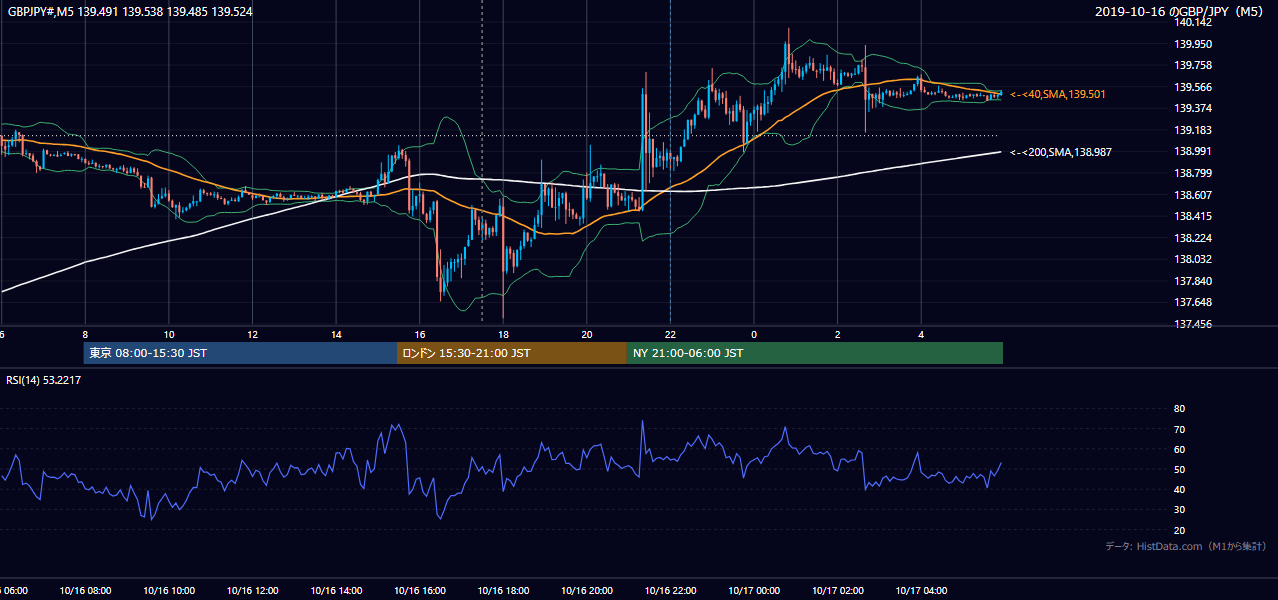Click price axis value 139.374
The width and height of the screenshot is (1278, 600).
(1195, 108)
